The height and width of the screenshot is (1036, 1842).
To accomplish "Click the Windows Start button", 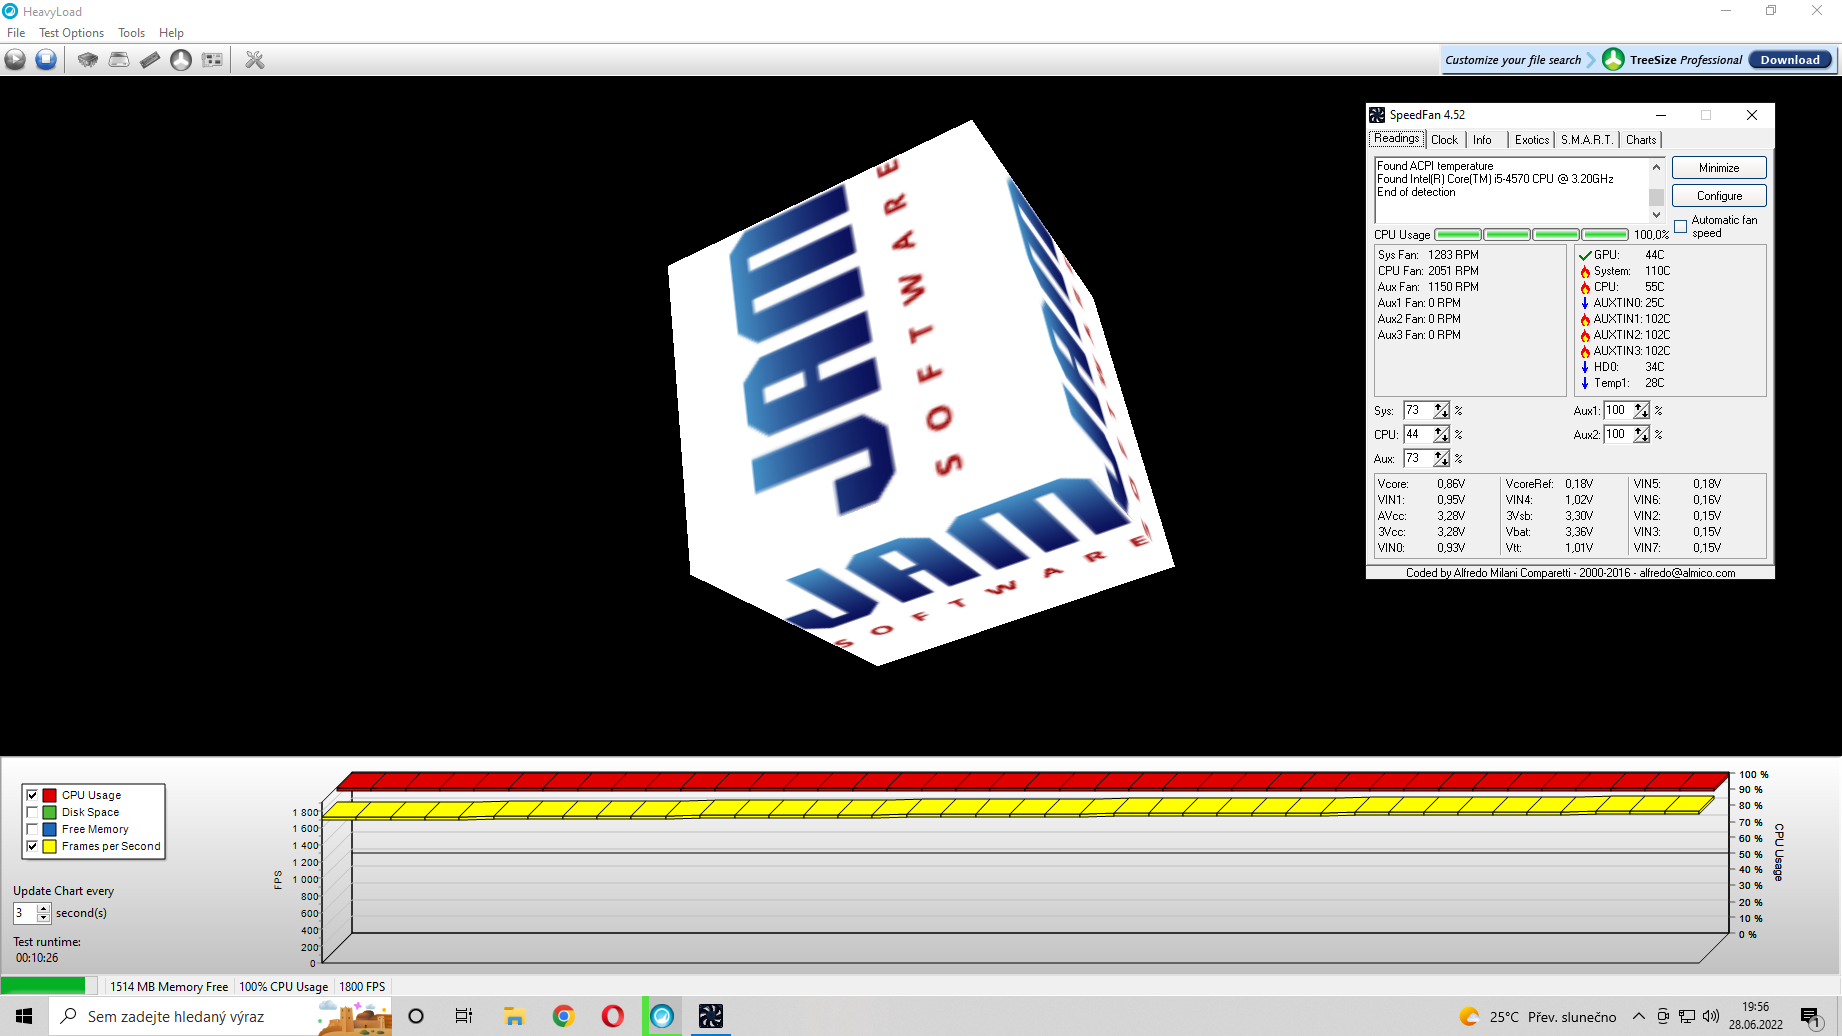I will [x=24, y=1016].
